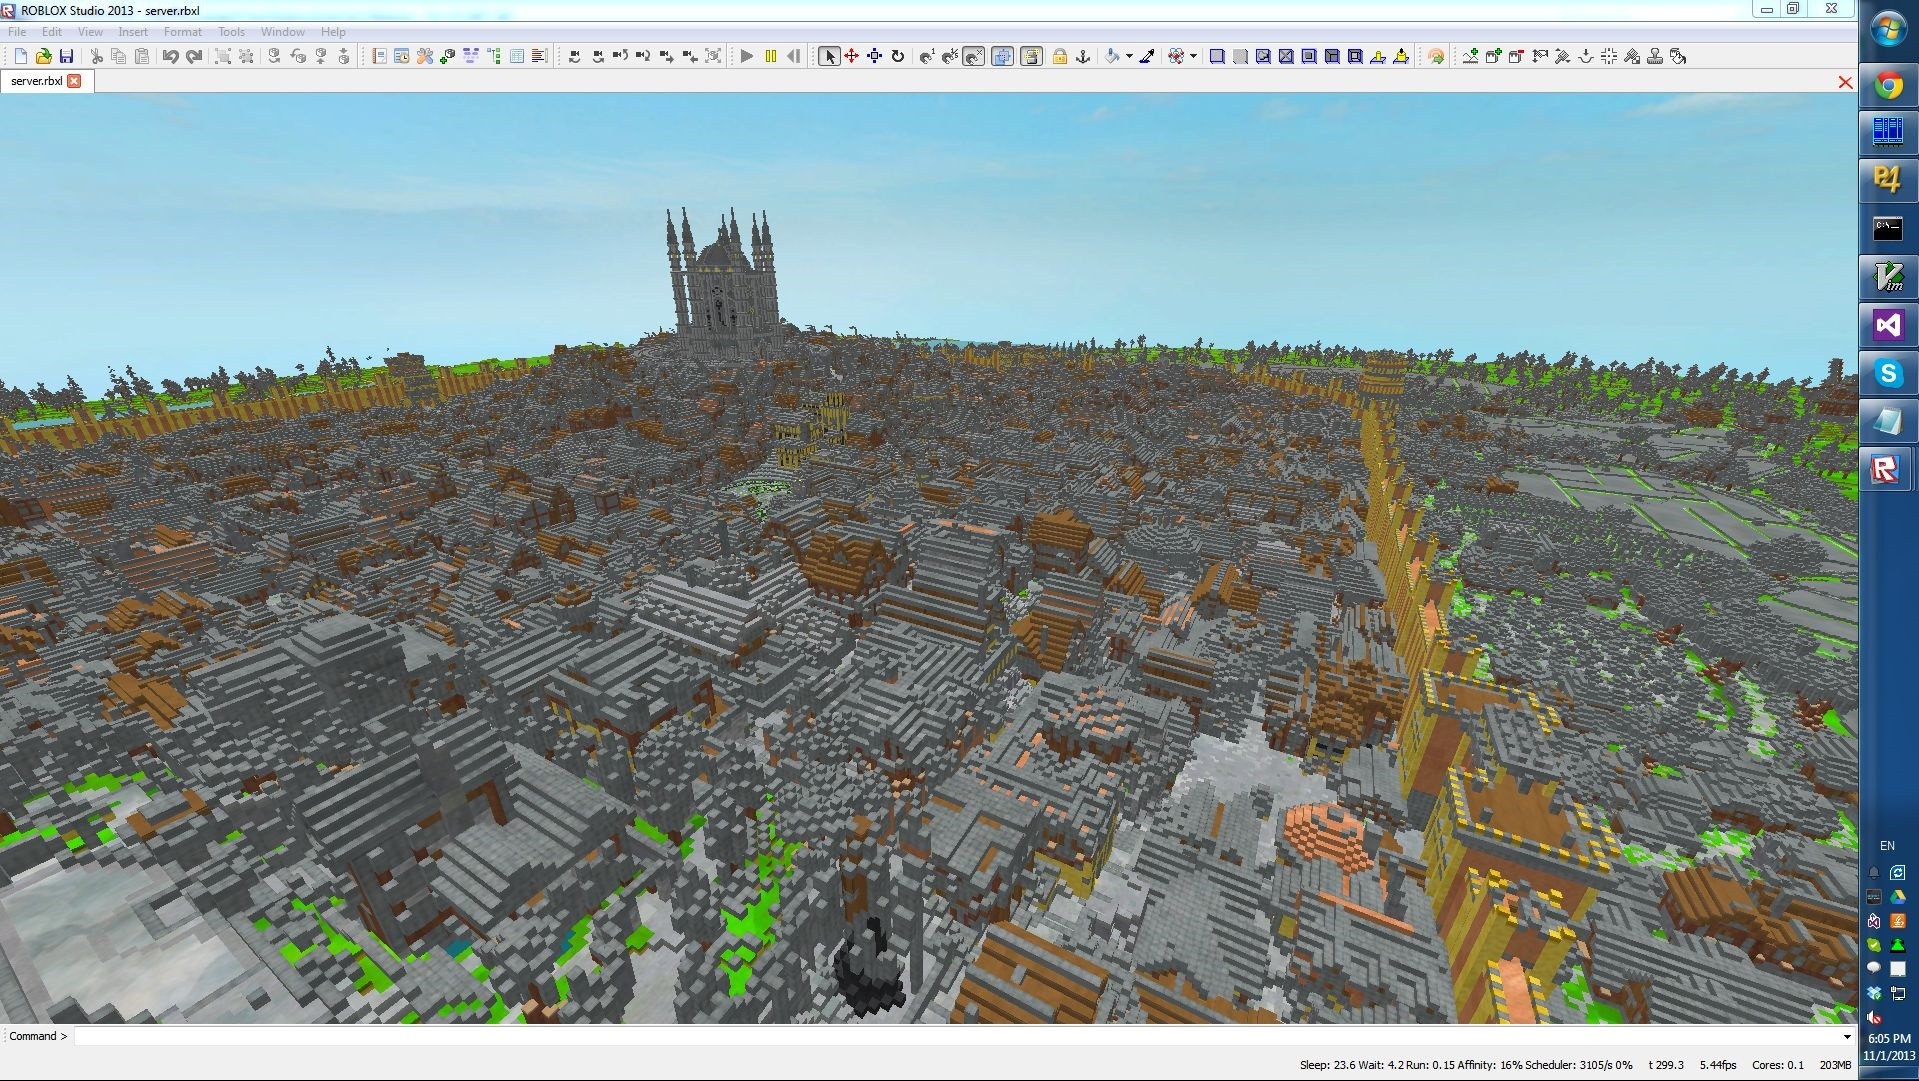Choose the Select arrow tool
1919x1081 pixels.
point(829,57)
